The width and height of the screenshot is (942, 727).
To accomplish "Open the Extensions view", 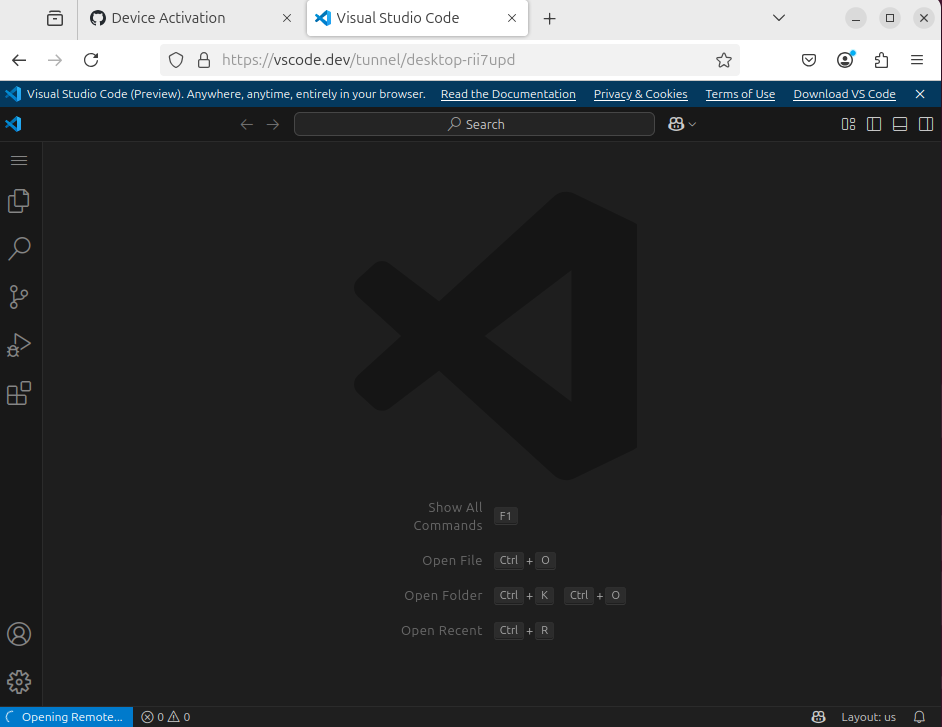I will [18, 392].
